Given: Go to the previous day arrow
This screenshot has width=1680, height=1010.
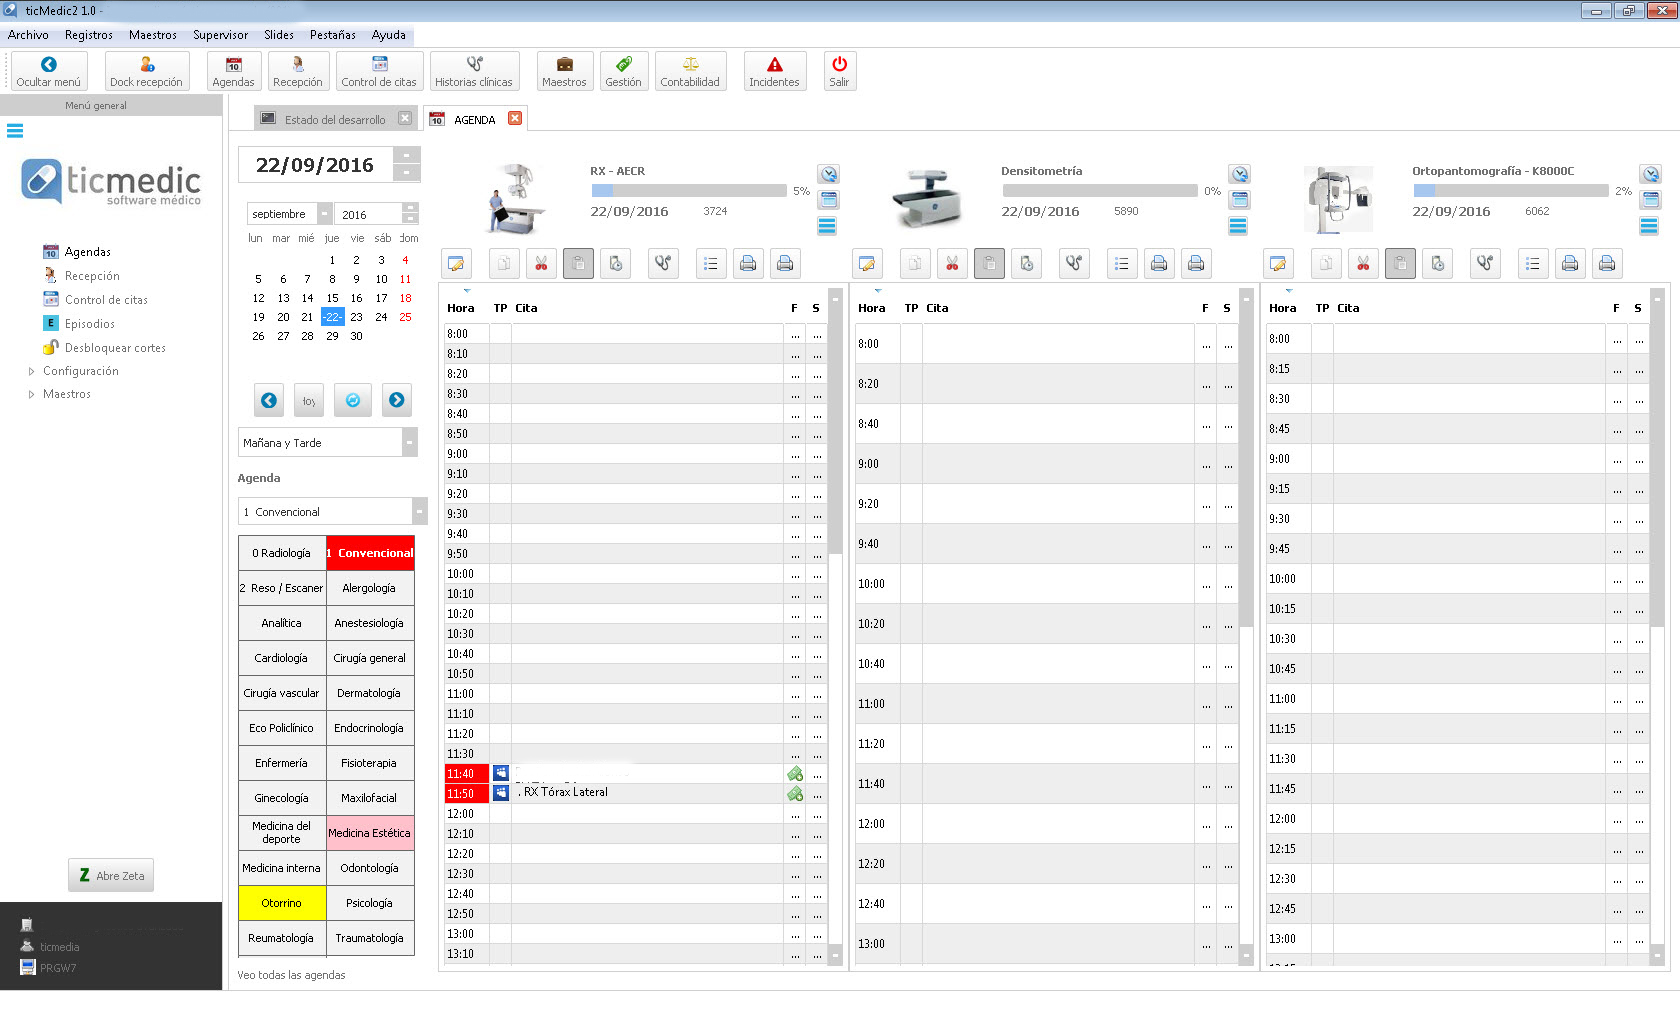Looking at the screenshot, I should pyautogui.click(x=269, y=400).
